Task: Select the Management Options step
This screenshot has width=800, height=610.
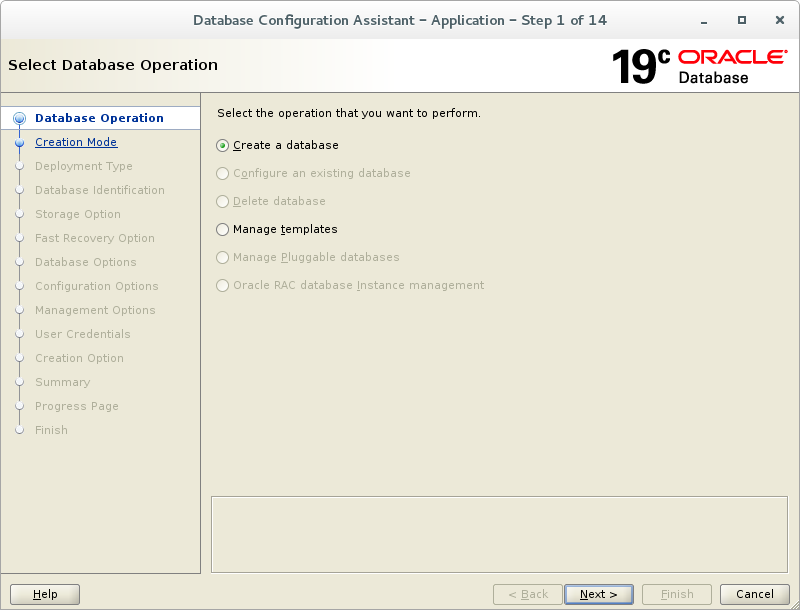Action: [94, 310]
